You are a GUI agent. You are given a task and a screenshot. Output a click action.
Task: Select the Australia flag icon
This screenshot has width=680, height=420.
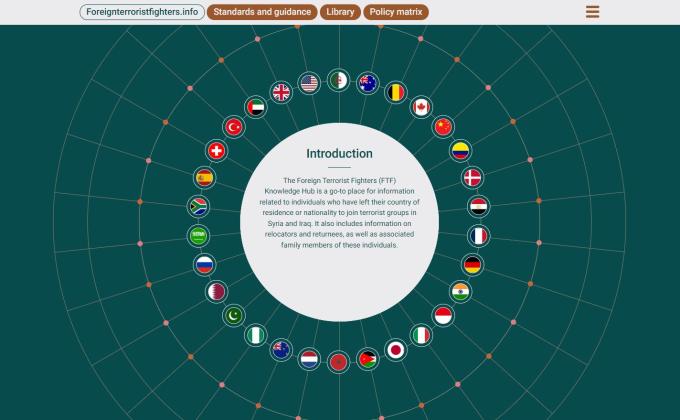[368, 83]
